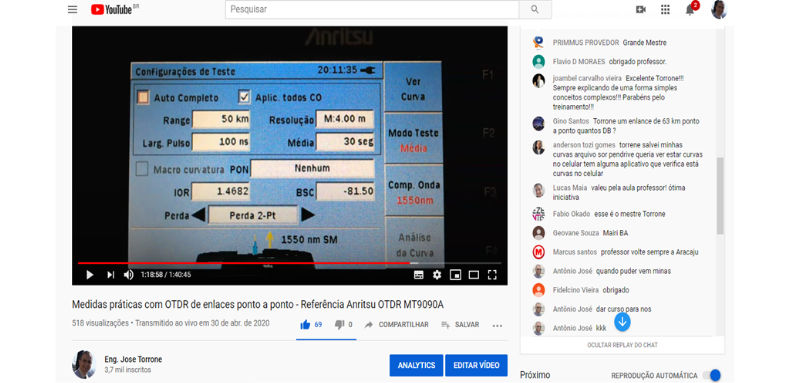Open the YouTube apps grid icon
Image resolution: width=800 pixels, height=383 pixels.
[x=665, y=9]
